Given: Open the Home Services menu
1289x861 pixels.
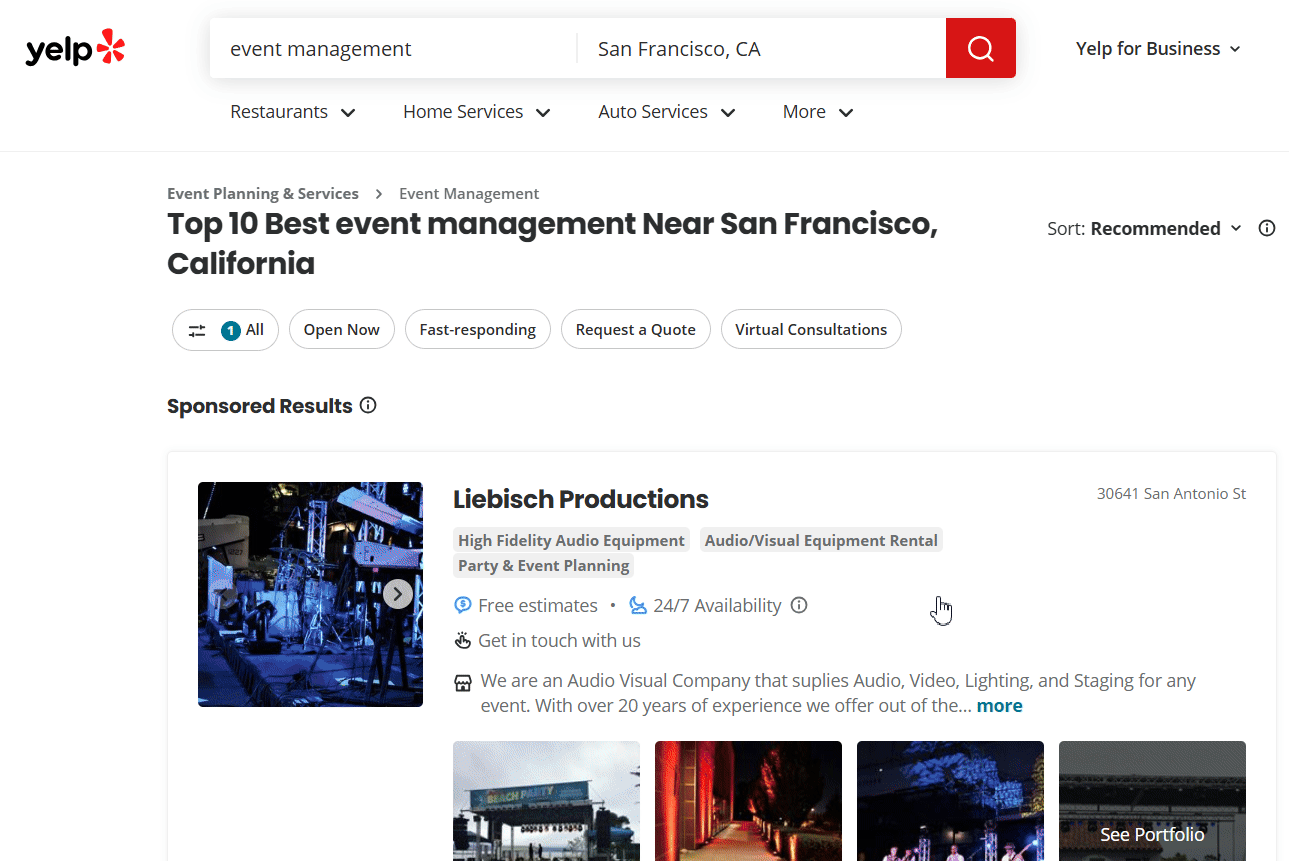Looking at the screenshot, I should 476,111.
